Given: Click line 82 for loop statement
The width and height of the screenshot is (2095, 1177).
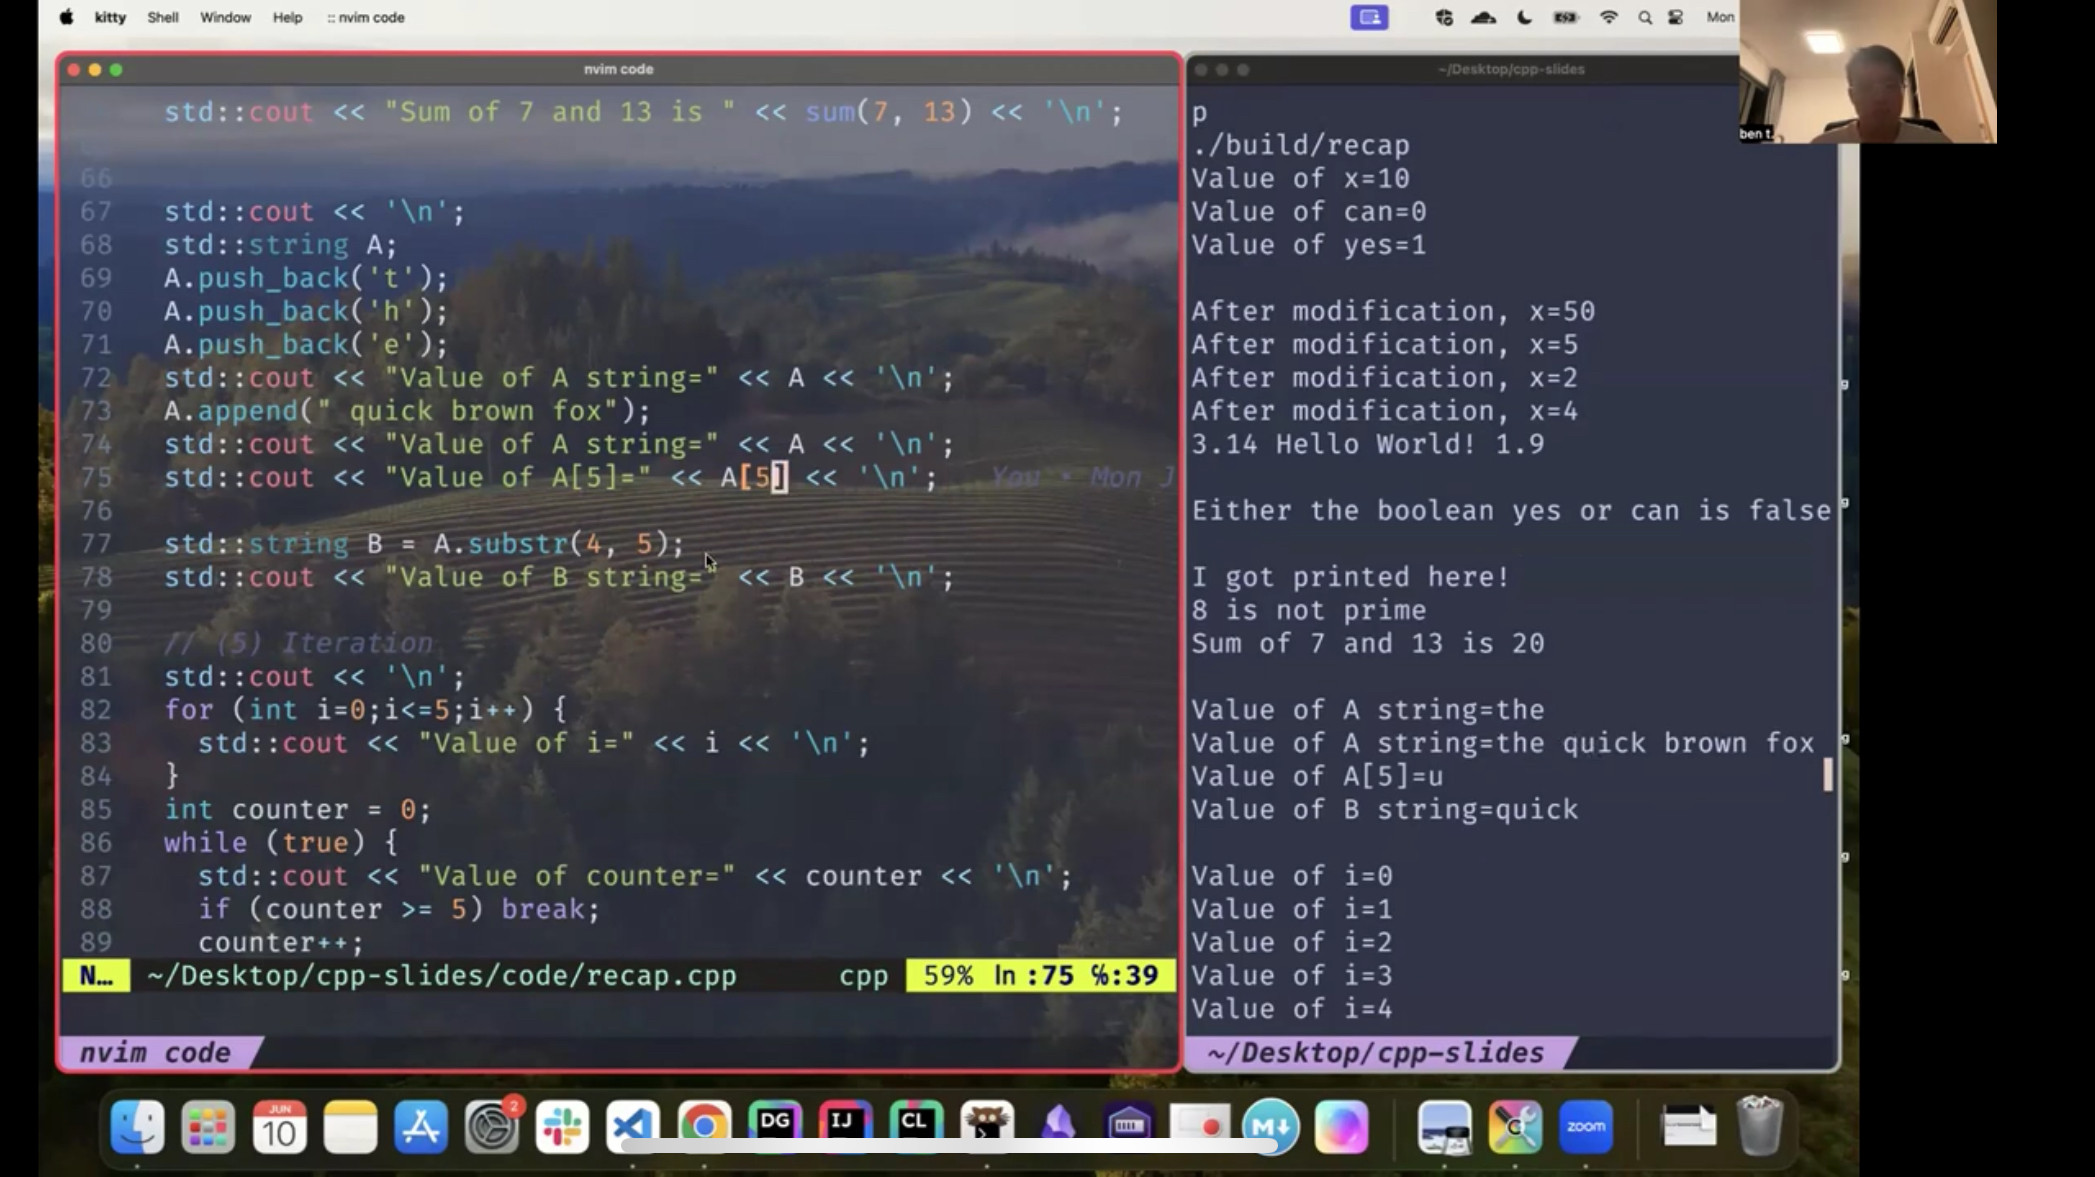Looking at the screenshot, I should 365,710.
